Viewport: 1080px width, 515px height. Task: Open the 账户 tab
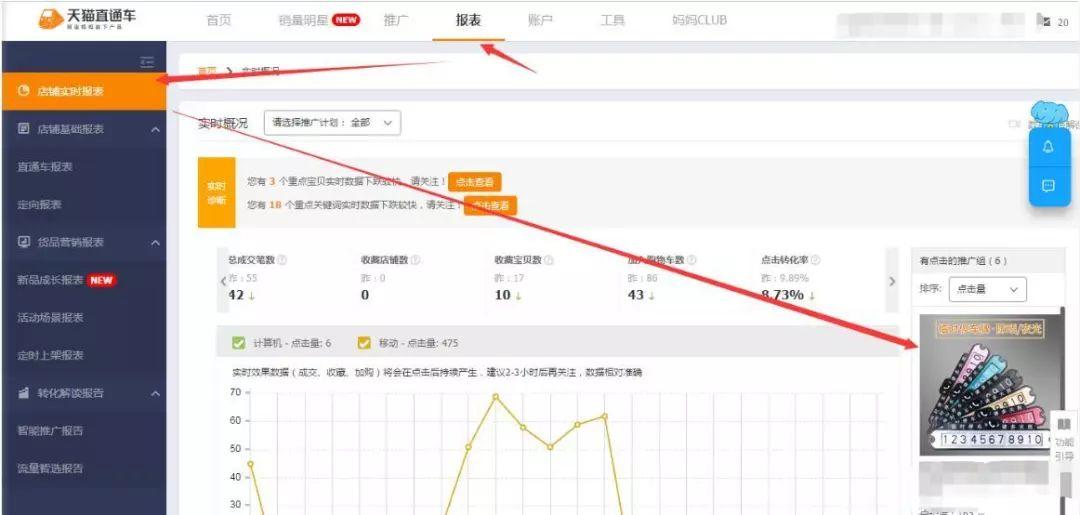[x=540, y=20]
